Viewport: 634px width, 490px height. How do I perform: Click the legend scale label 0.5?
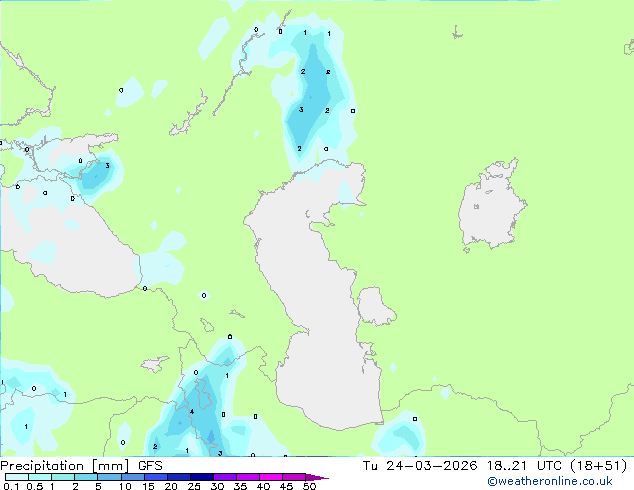point(35,486)
